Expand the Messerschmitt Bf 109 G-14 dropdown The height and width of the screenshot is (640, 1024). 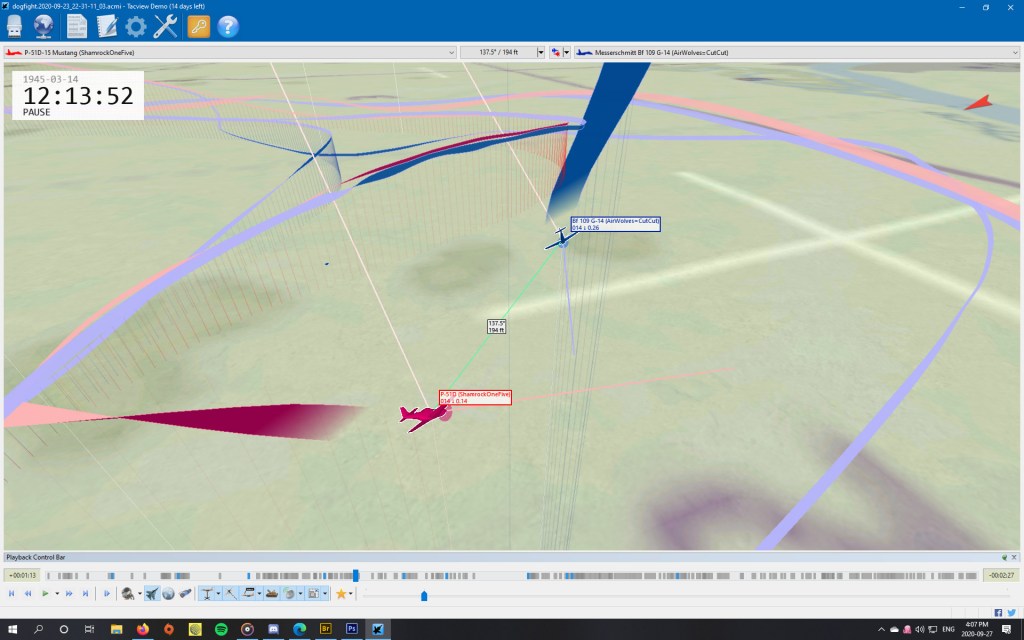tap(1012, 52)
